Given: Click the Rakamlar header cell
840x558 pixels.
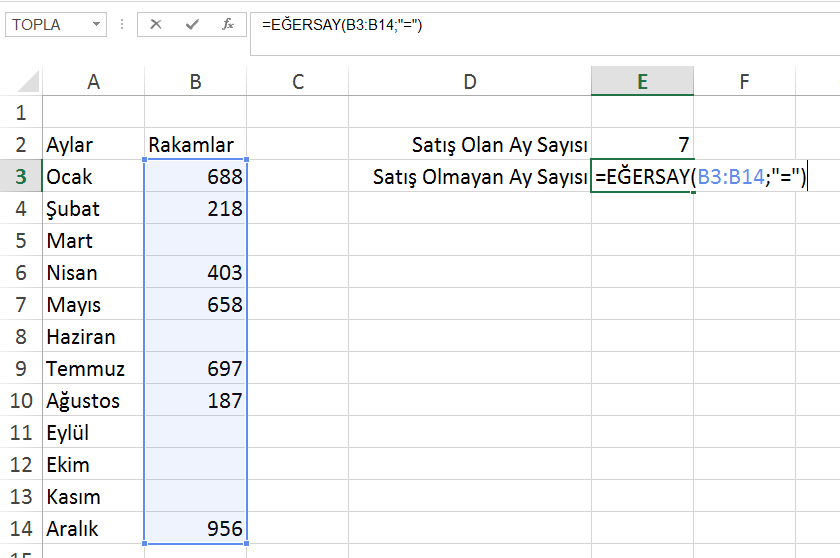Looking at the screenshot, I should 196,145.
